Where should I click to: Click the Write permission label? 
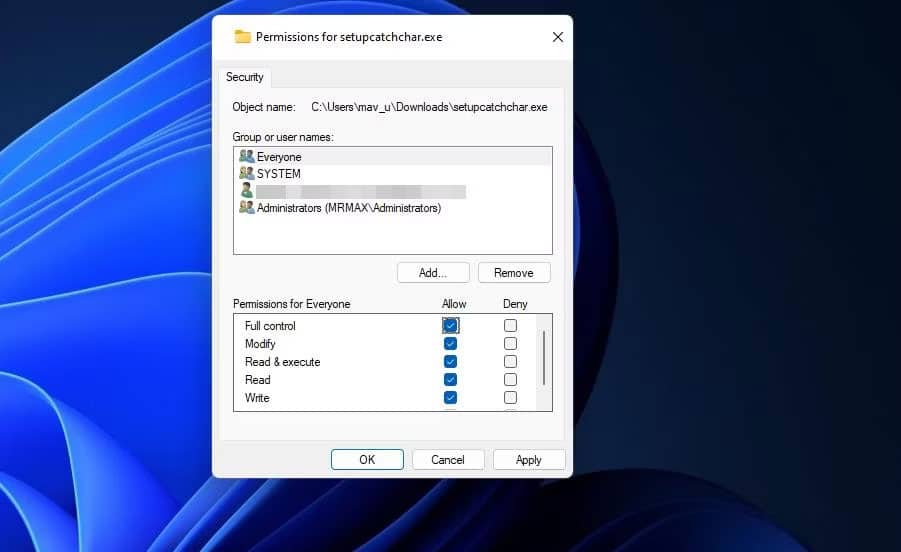coord(257,397)
